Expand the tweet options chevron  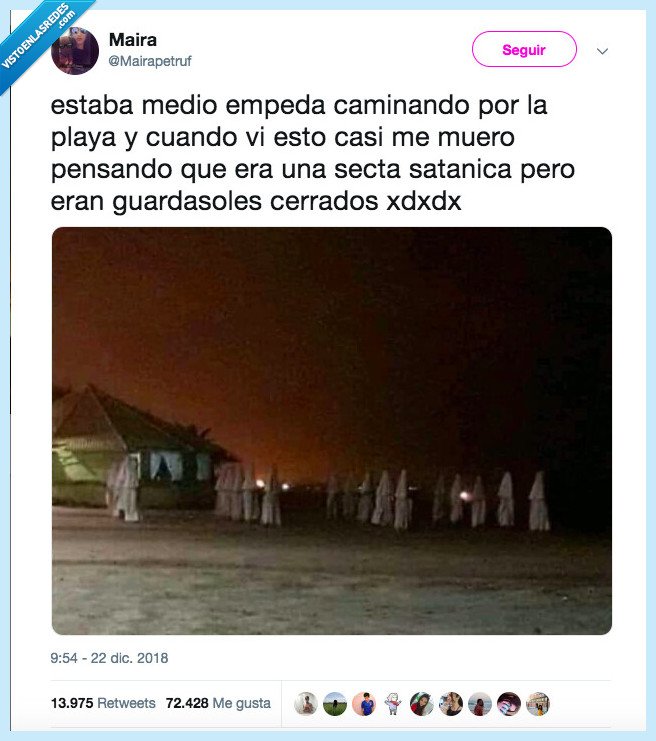point(602,51)
